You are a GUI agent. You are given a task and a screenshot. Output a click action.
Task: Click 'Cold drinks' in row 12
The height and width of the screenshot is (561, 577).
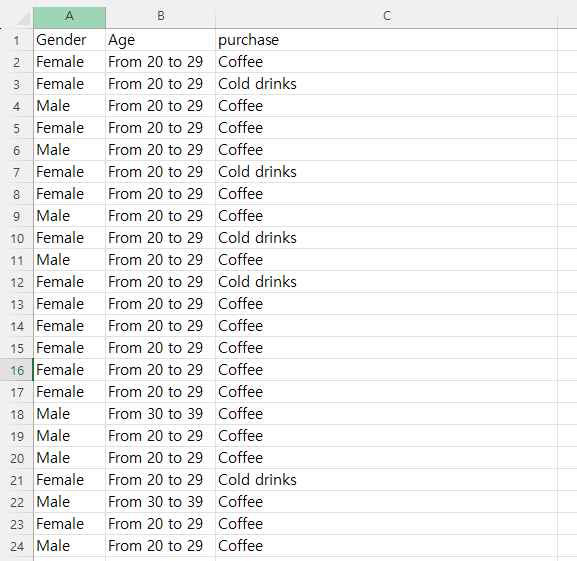pyautogui.click(x=257, y=282)
